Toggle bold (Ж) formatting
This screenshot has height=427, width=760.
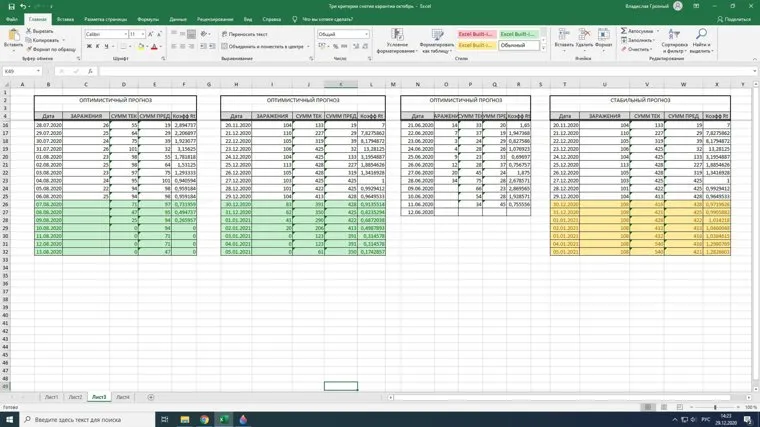(x=88, y=47)
